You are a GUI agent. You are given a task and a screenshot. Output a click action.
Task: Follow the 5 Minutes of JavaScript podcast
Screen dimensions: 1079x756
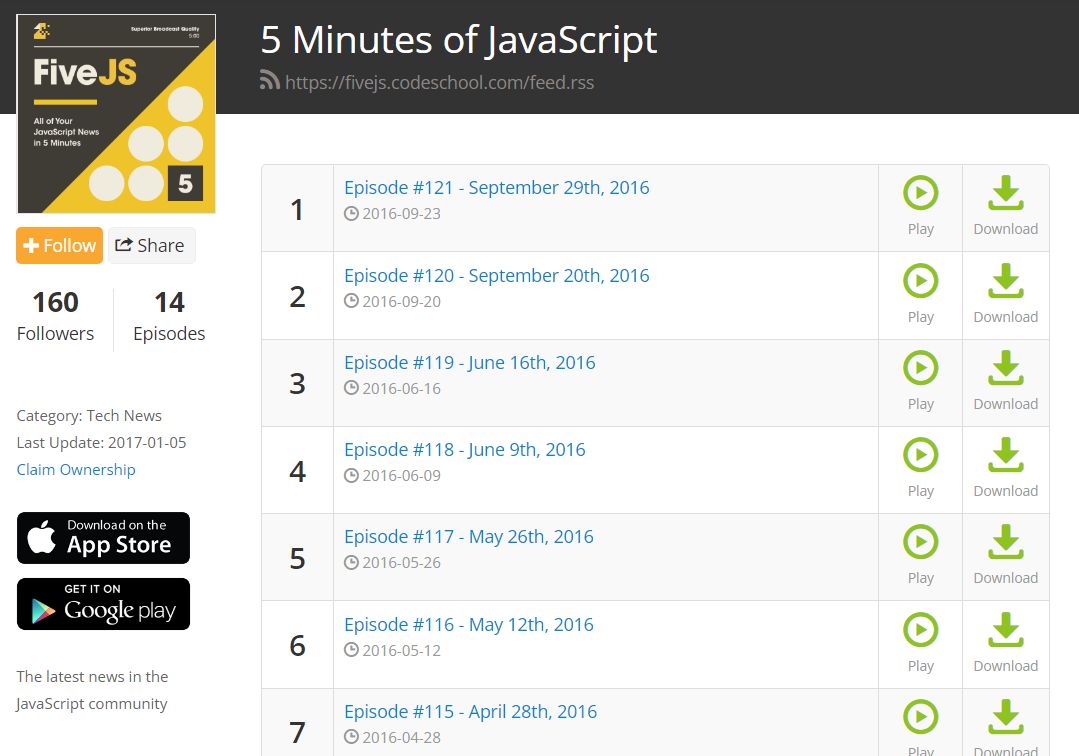[x=59, y=246]
